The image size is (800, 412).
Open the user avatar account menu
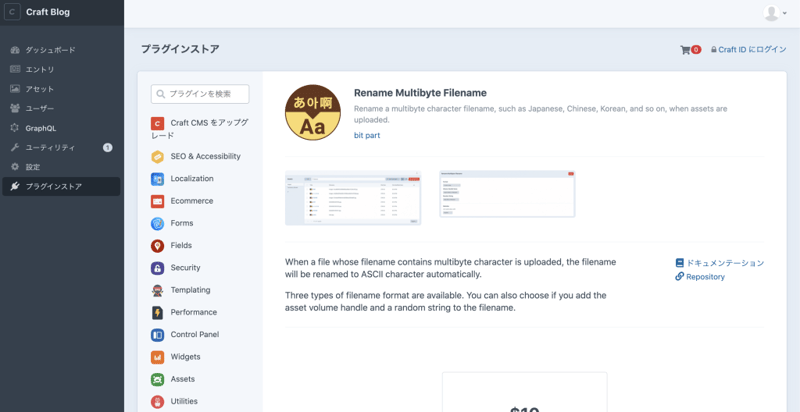click(771, 13)
